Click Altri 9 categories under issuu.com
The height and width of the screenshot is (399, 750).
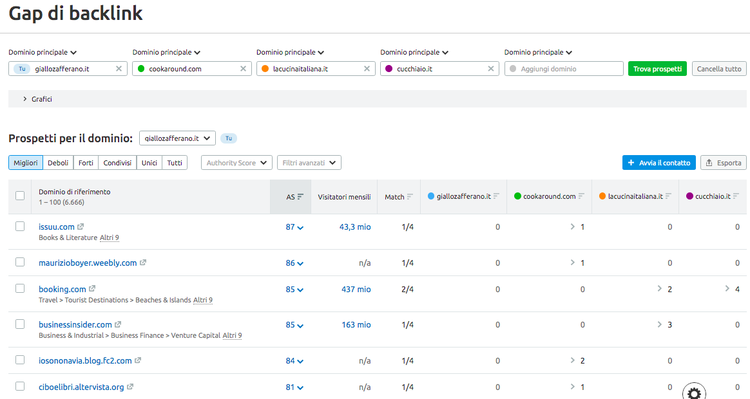[110, 237]
